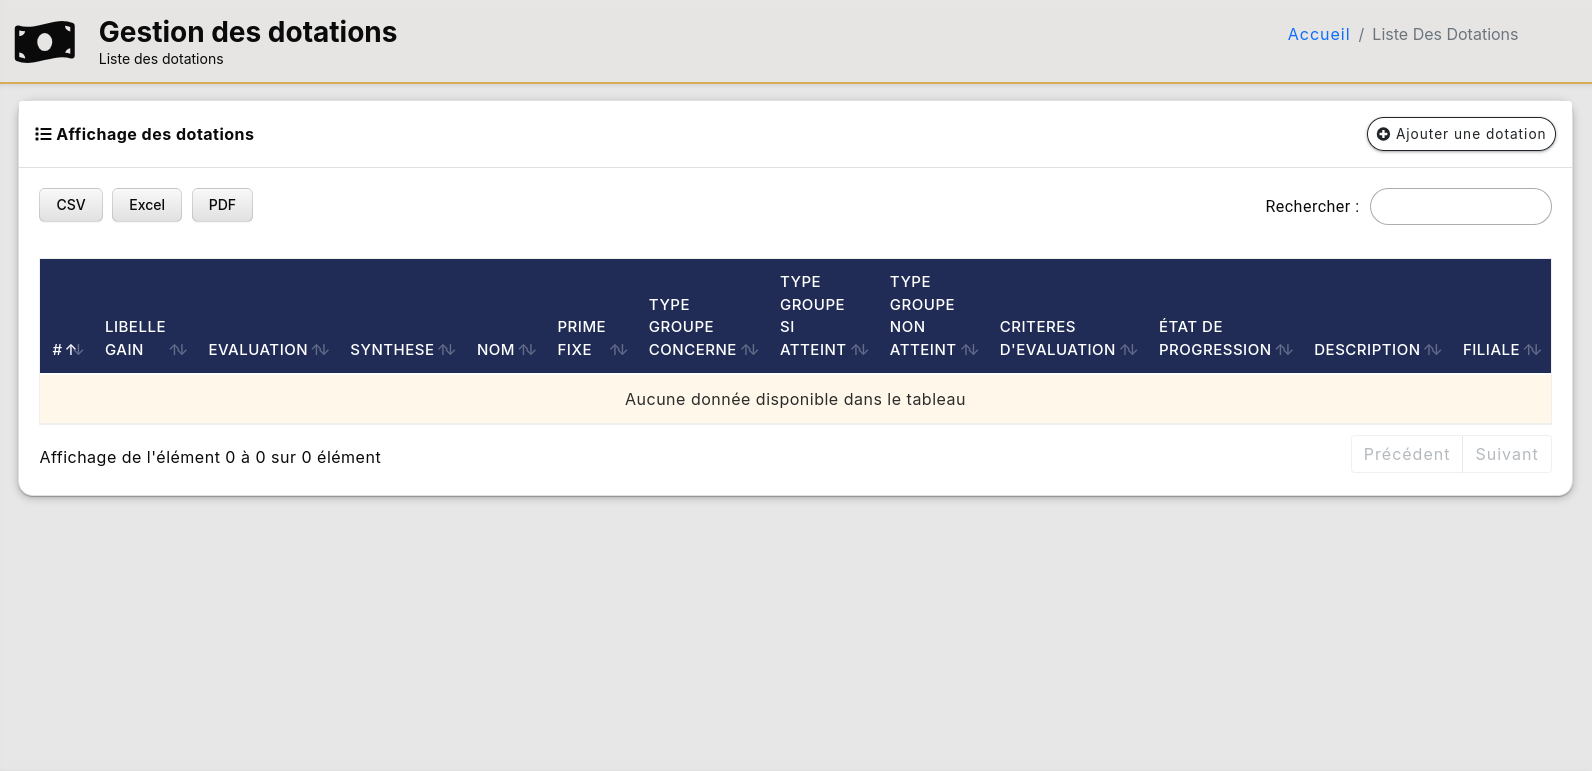Sort by EVALUATION column arrows
The height and width of the screenshot is (771, 1592).
[320, 350]
